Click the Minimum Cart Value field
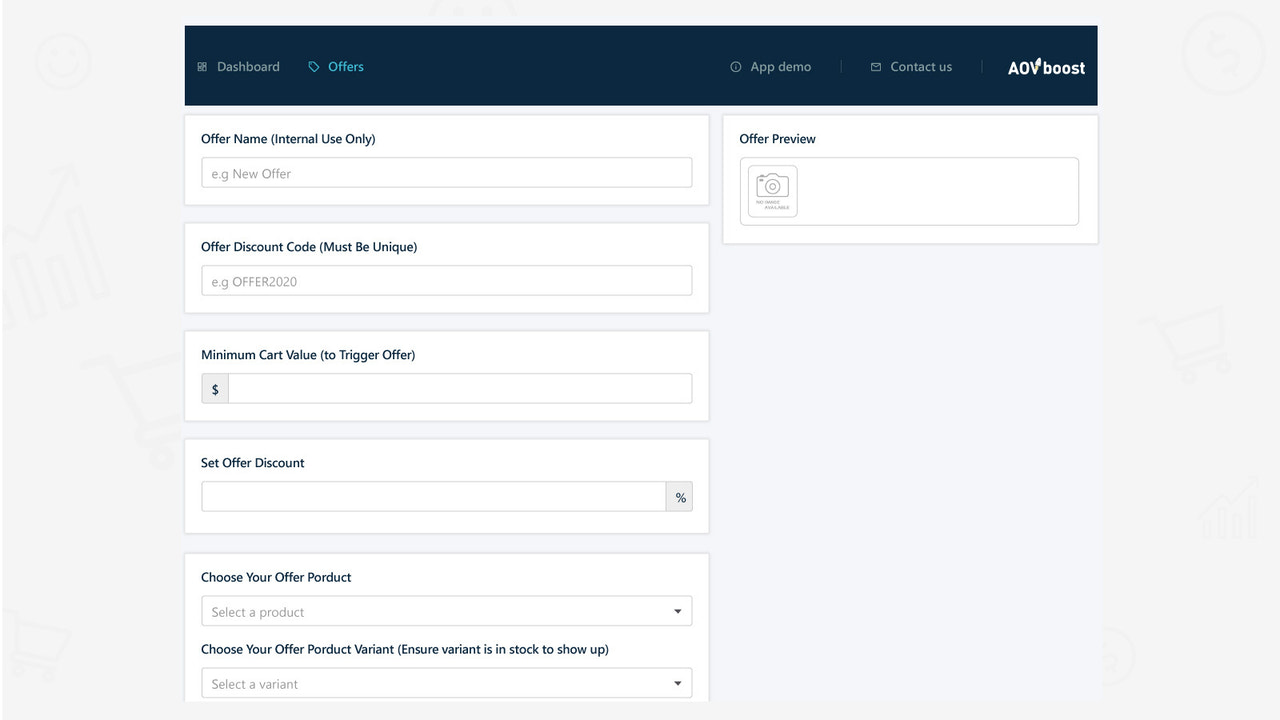The height and width of the screenshot is (720, 1280). (x=459, y=388)
